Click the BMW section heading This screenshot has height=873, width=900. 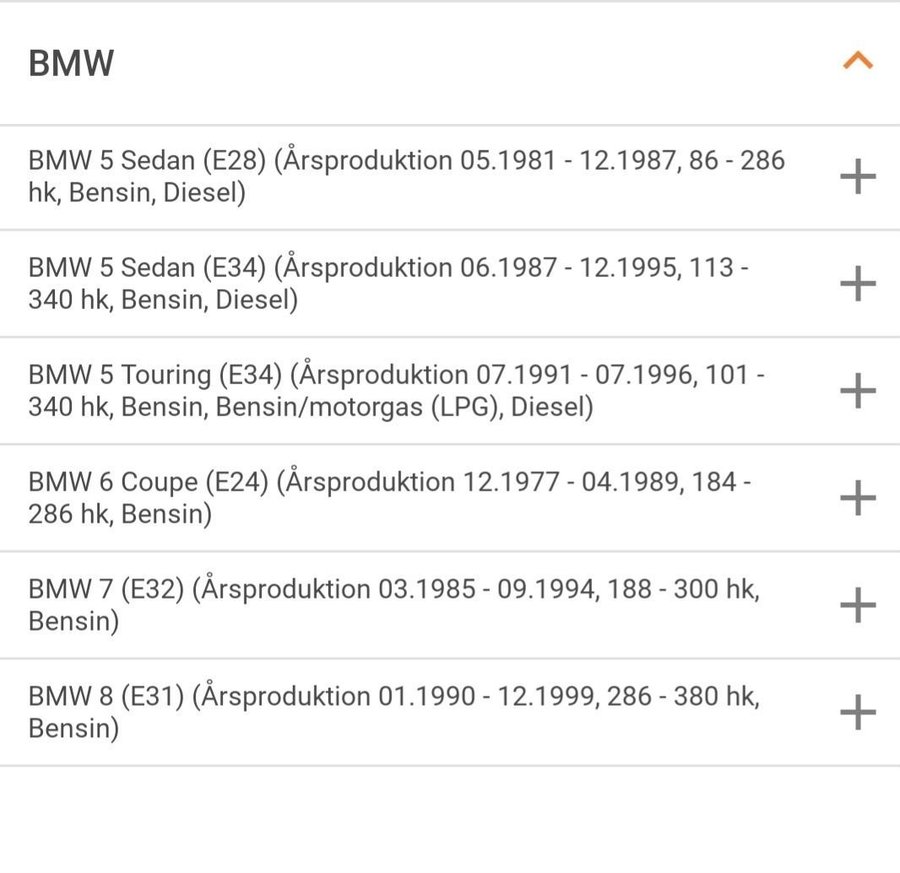71,63
